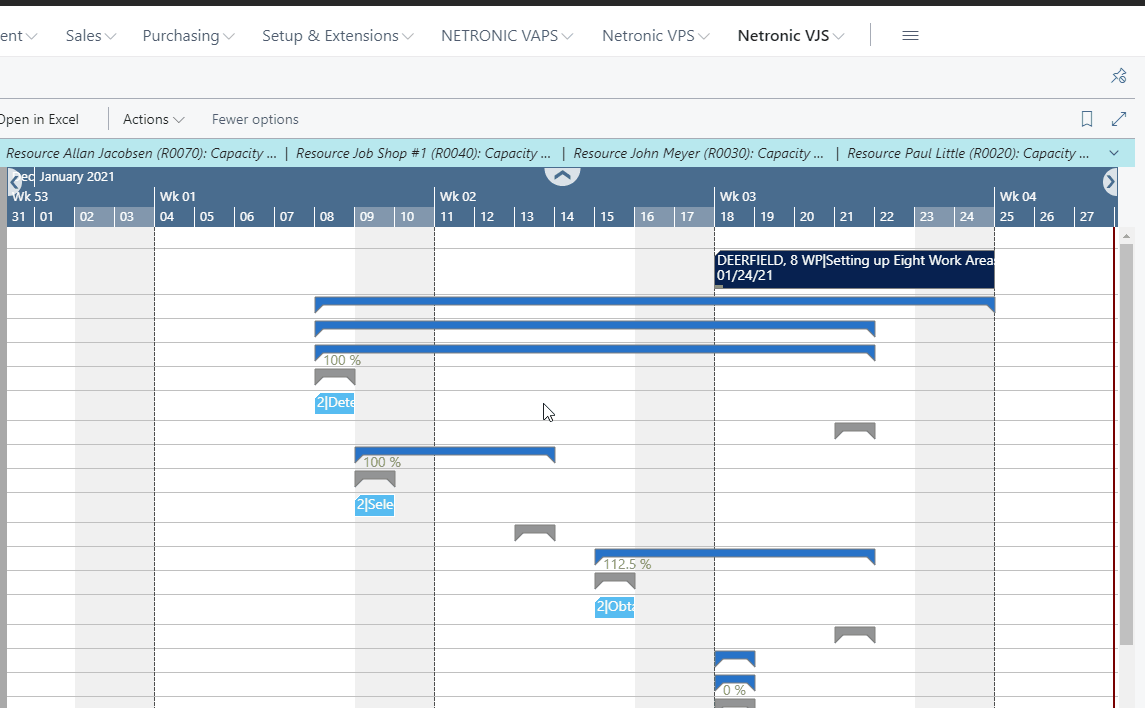Open the Purchasing menu
Image resolution: width=1145 pixels, height=708 pixels.
[188, 36]
